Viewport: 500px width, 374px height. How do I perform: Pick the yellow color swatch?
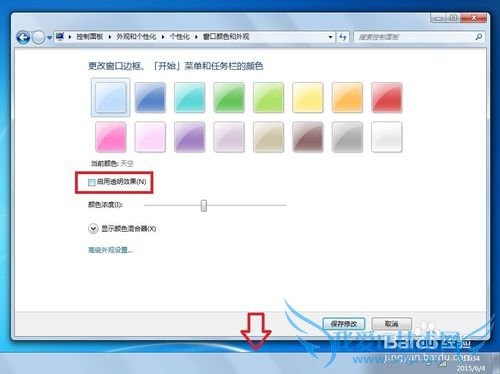(308, 97)
